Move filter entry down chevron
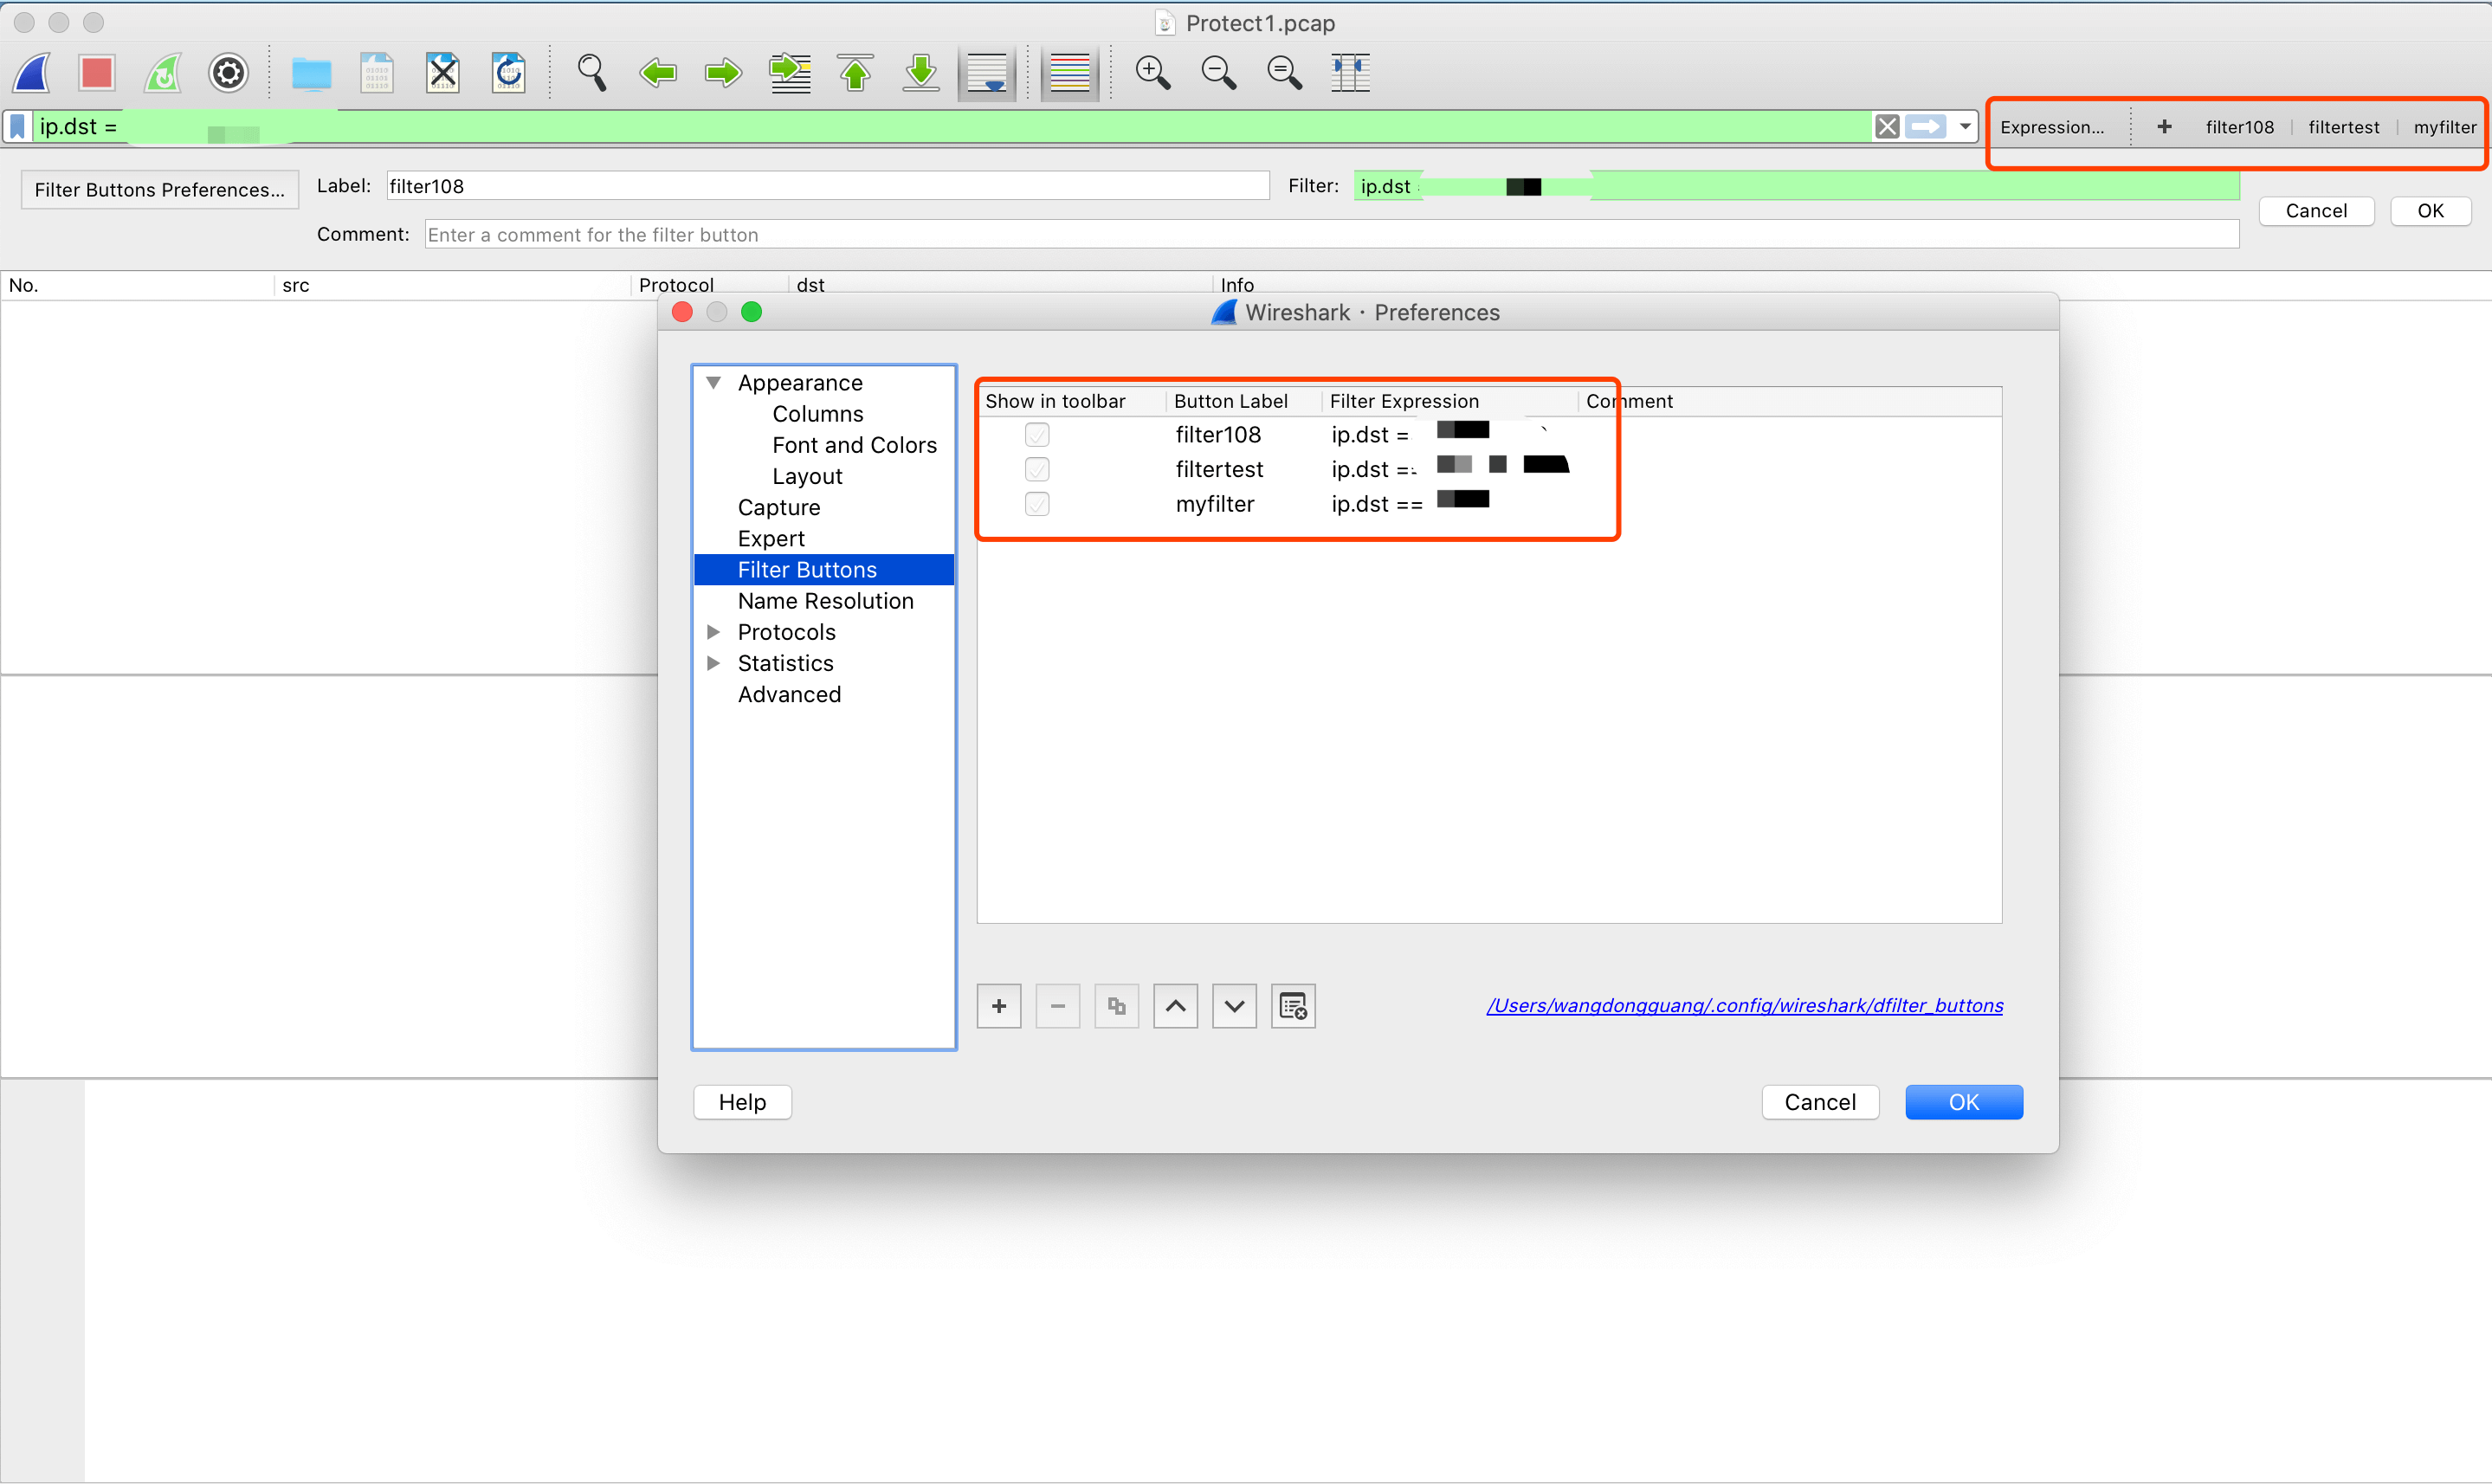Viewport: 2492px width, 1484px height. (x=1235, y=1006)
